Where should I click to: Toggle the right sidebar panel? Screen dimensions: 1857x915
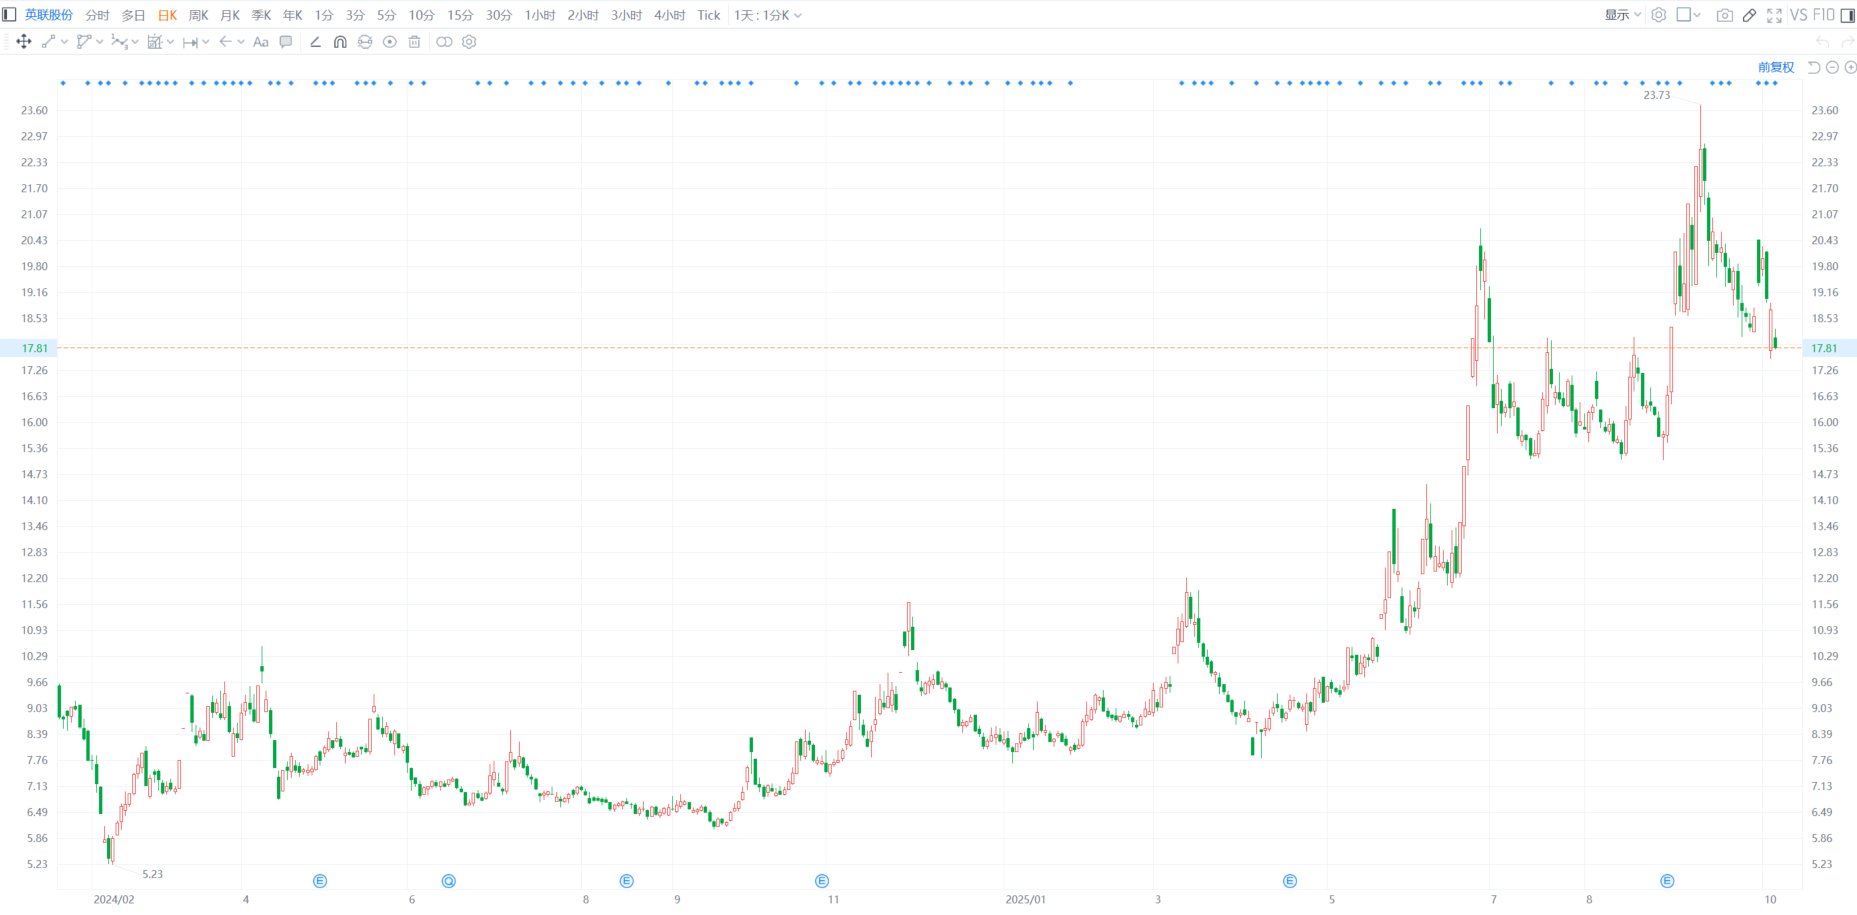click(1847, 15)
